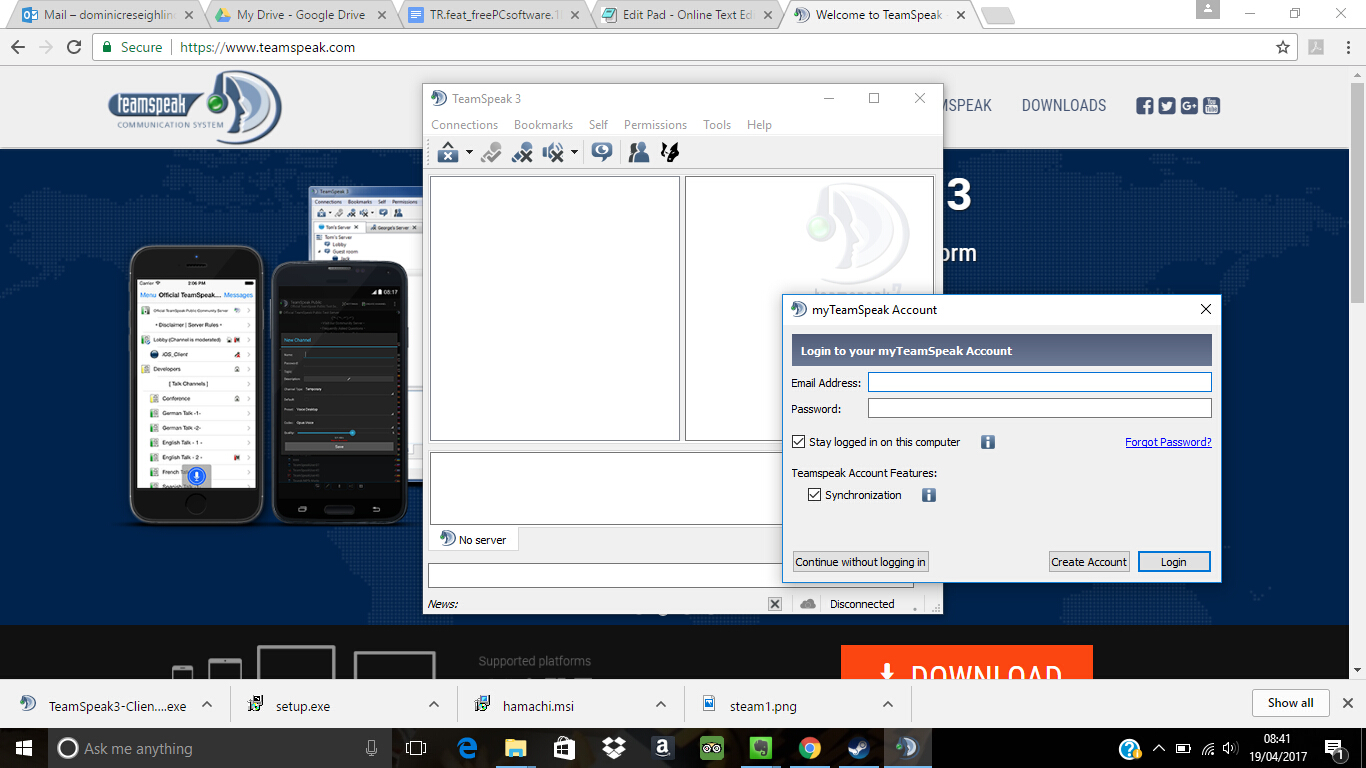Reload the page in Chrome
The width and height of the screenshot is (1366, 768).
click(x=74, y=47)
